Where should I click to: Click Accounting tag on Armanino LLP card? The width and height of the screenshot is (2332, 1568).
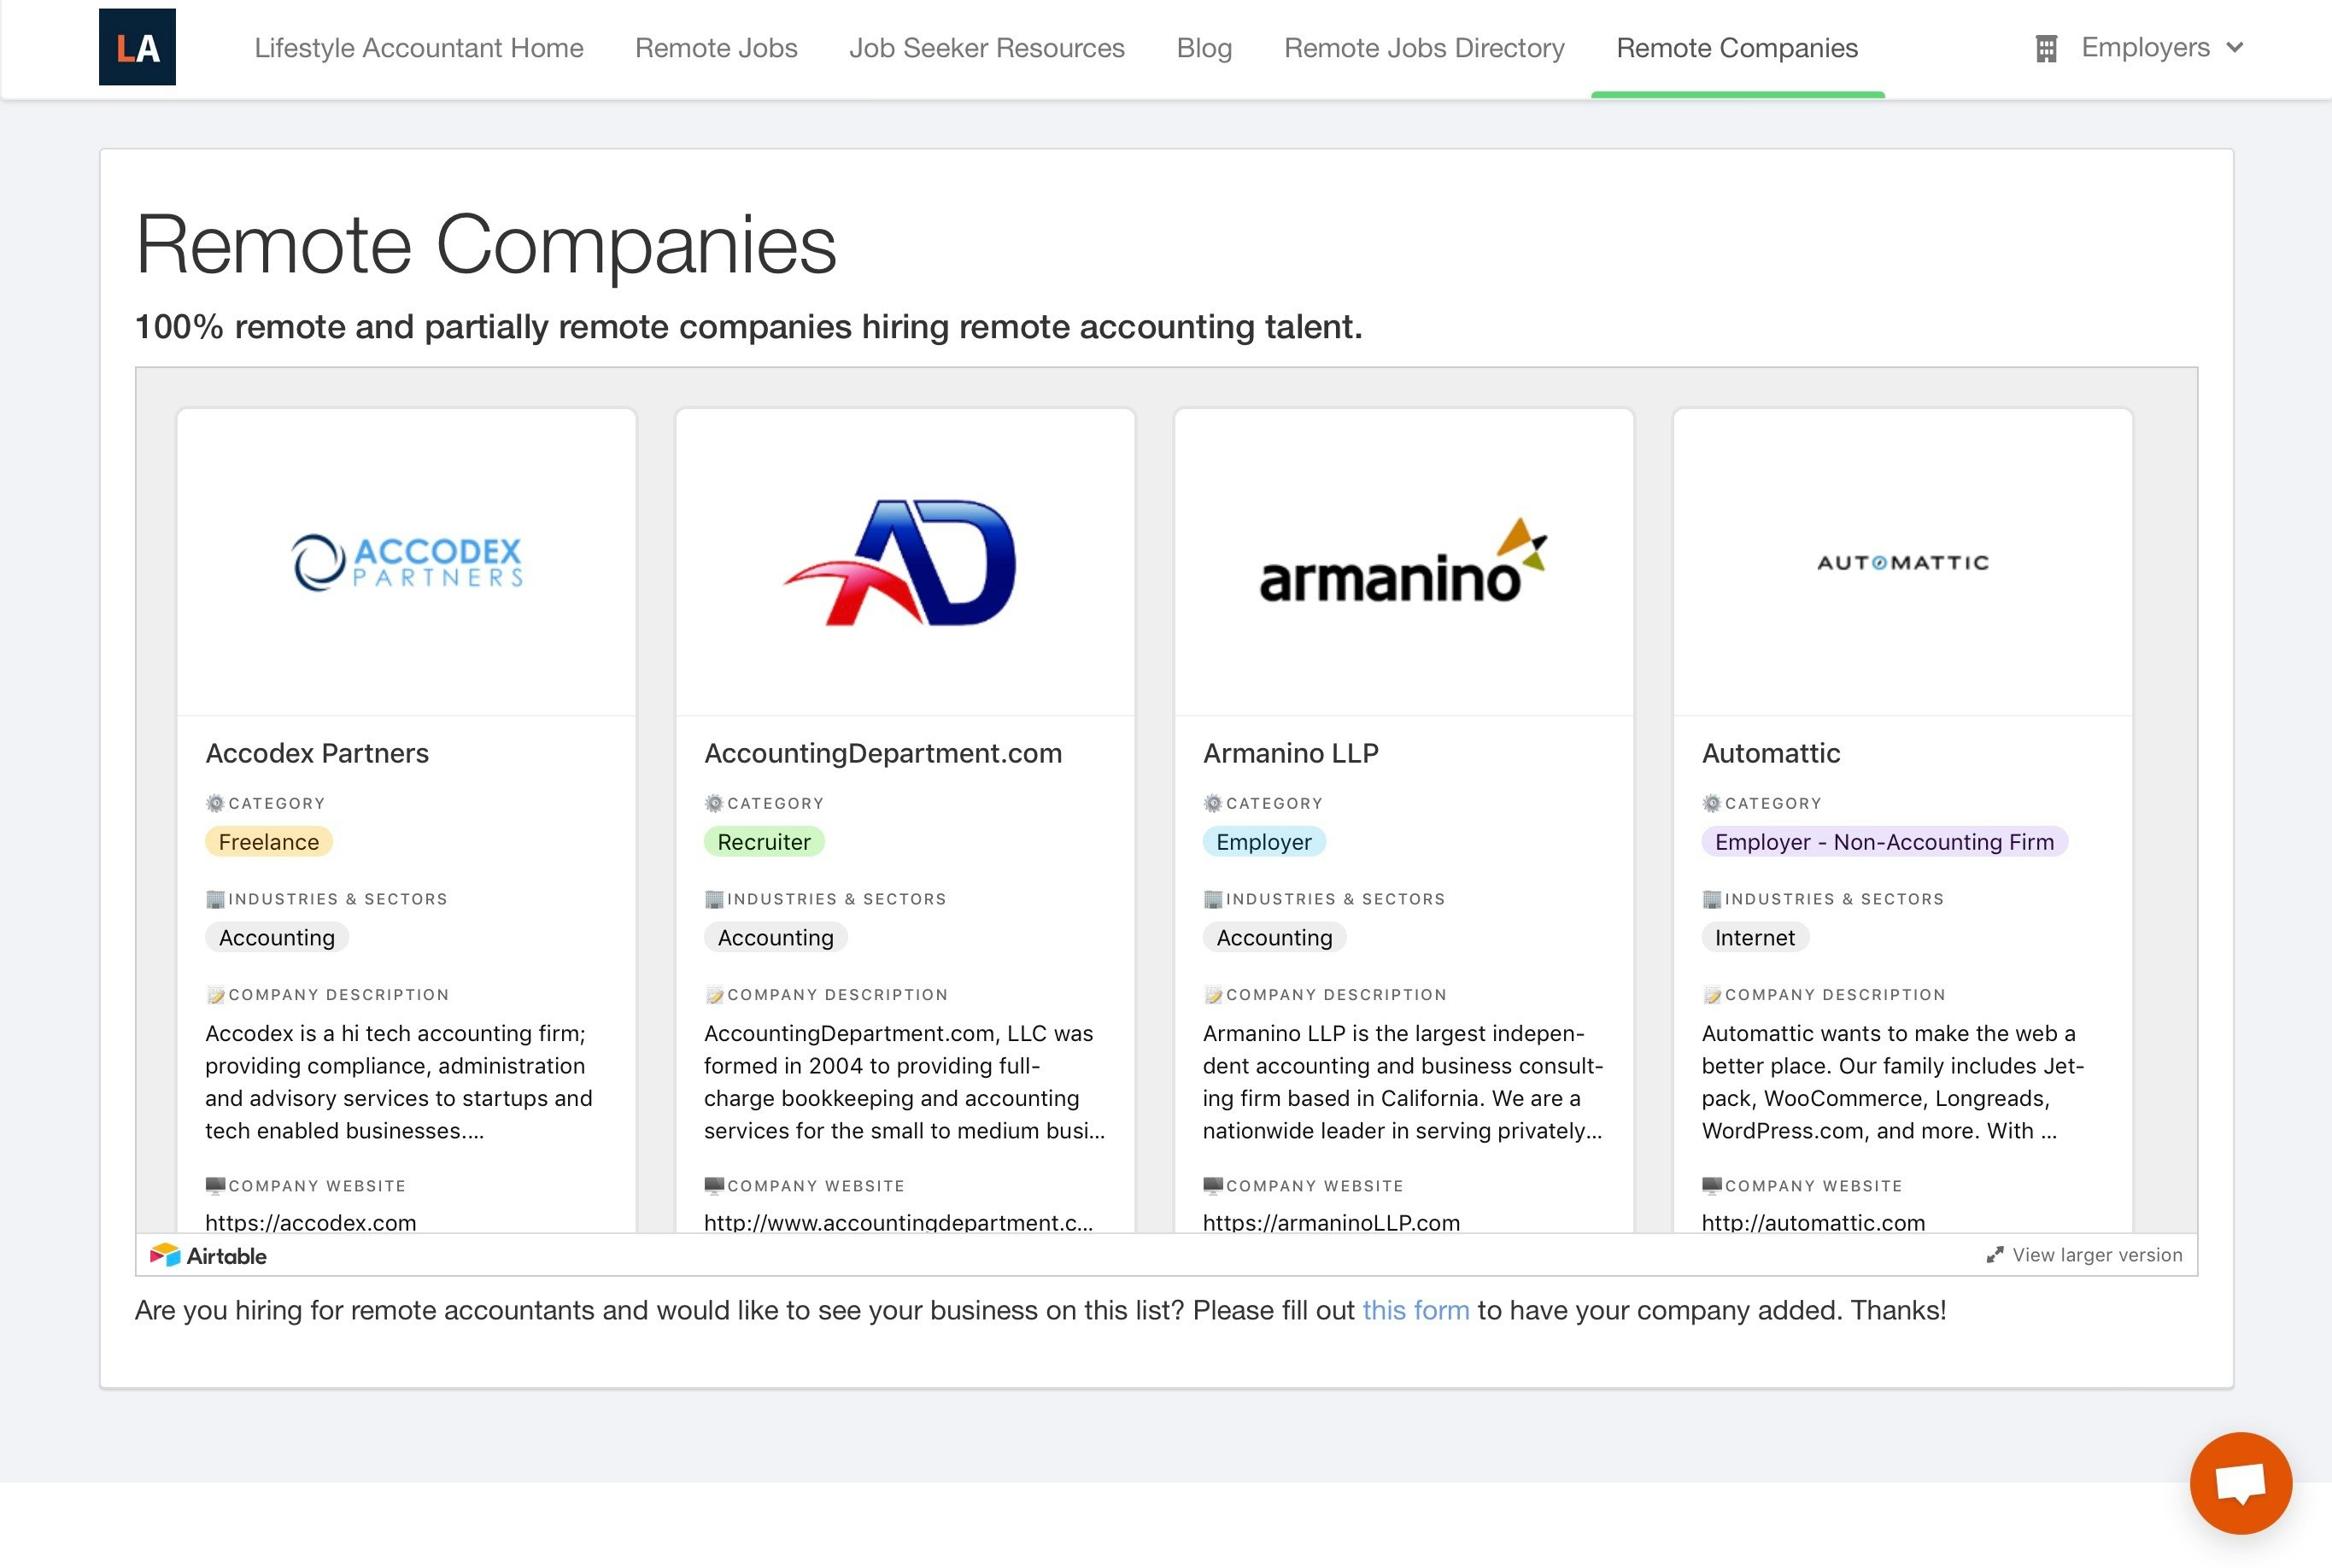pos(1274,938)
